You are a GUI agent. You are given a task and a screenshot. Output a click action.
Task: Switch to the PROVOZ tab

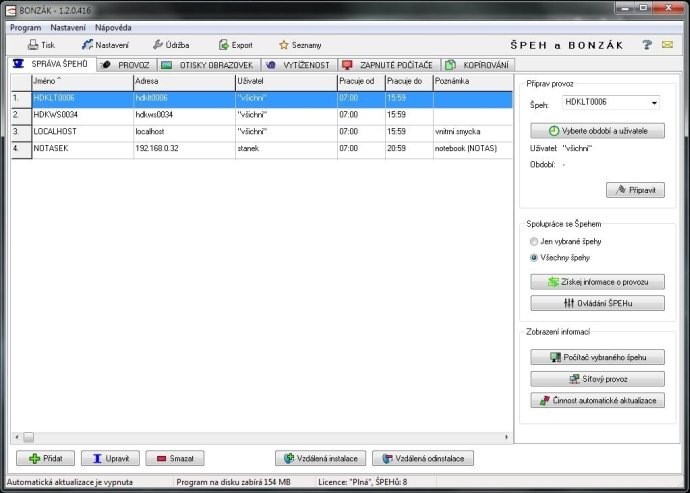click(126, 65)
